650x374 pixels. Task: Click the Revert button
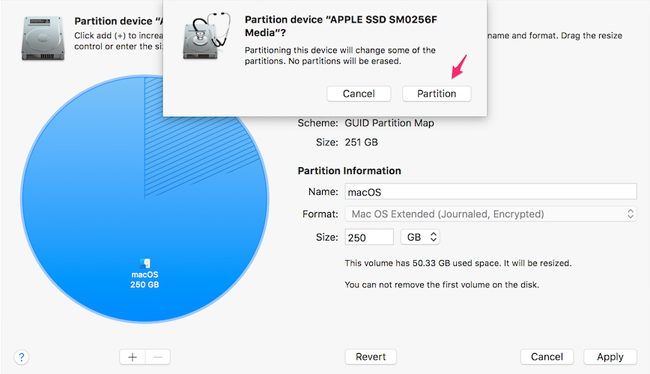coord(371,357)
